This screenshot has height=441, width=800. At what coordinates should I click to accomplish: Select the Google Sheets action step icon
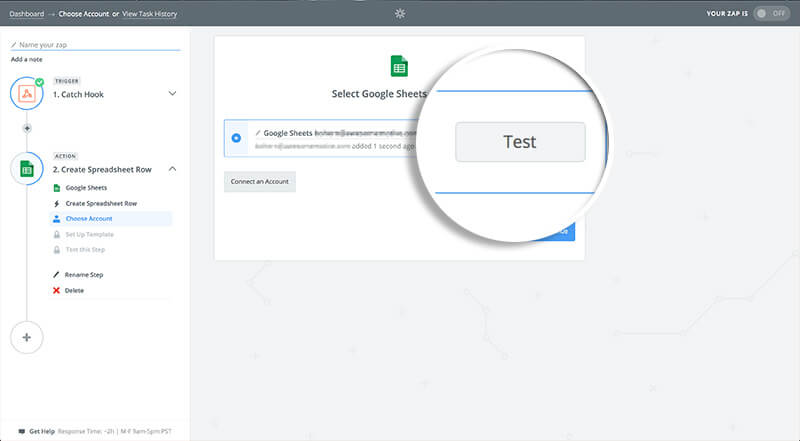click(27, 168)
